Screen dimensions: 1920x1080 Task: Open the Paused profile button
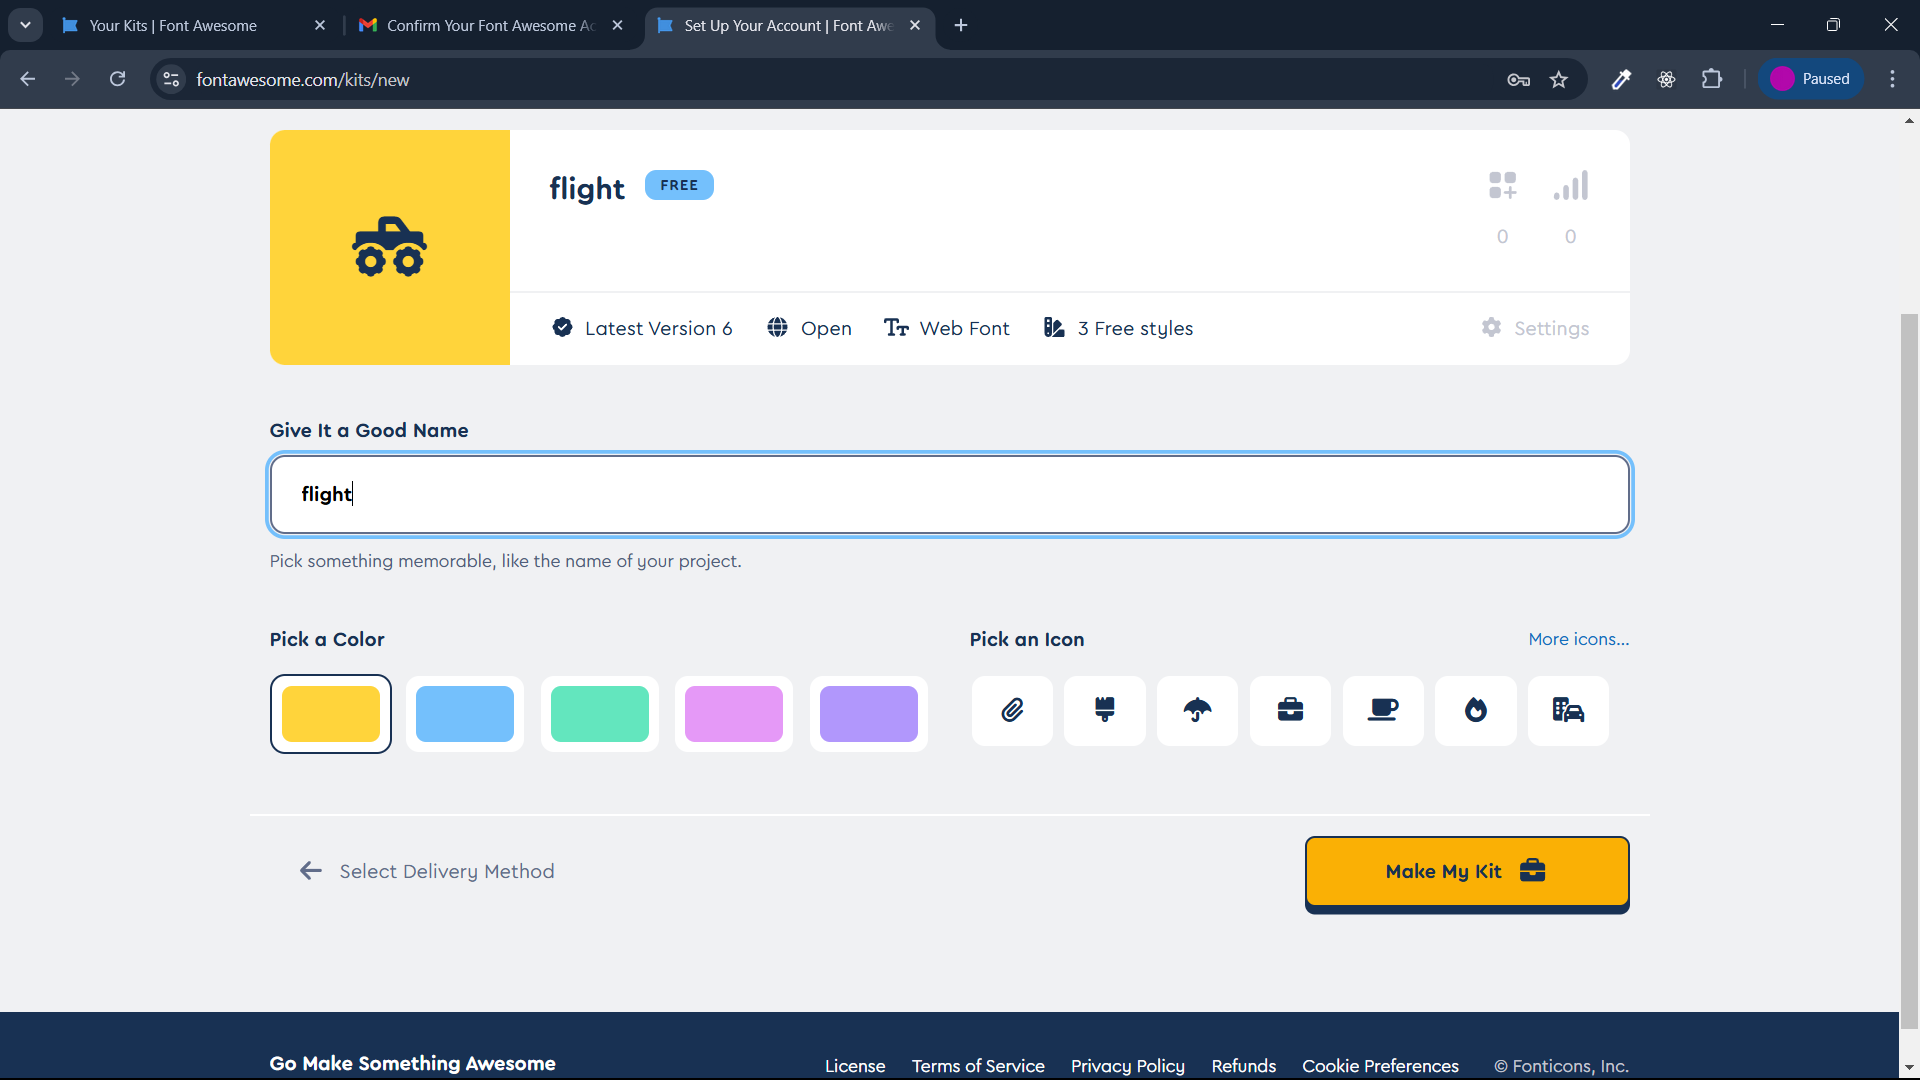(1811, 79)
